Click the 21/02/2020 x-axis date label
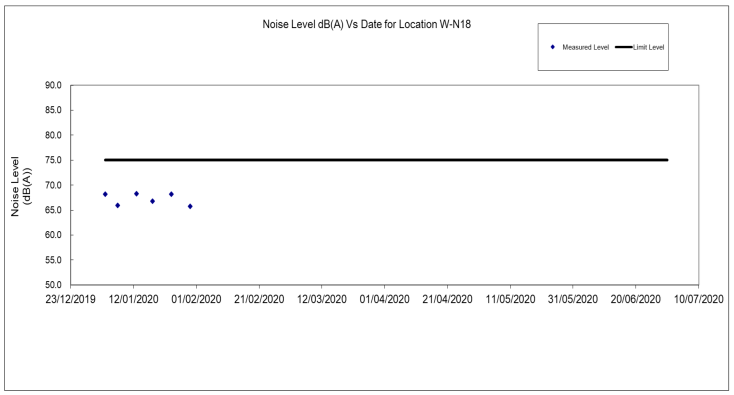Screen dimensions: 734x395 pyautogui.click(x=259, y=300)
